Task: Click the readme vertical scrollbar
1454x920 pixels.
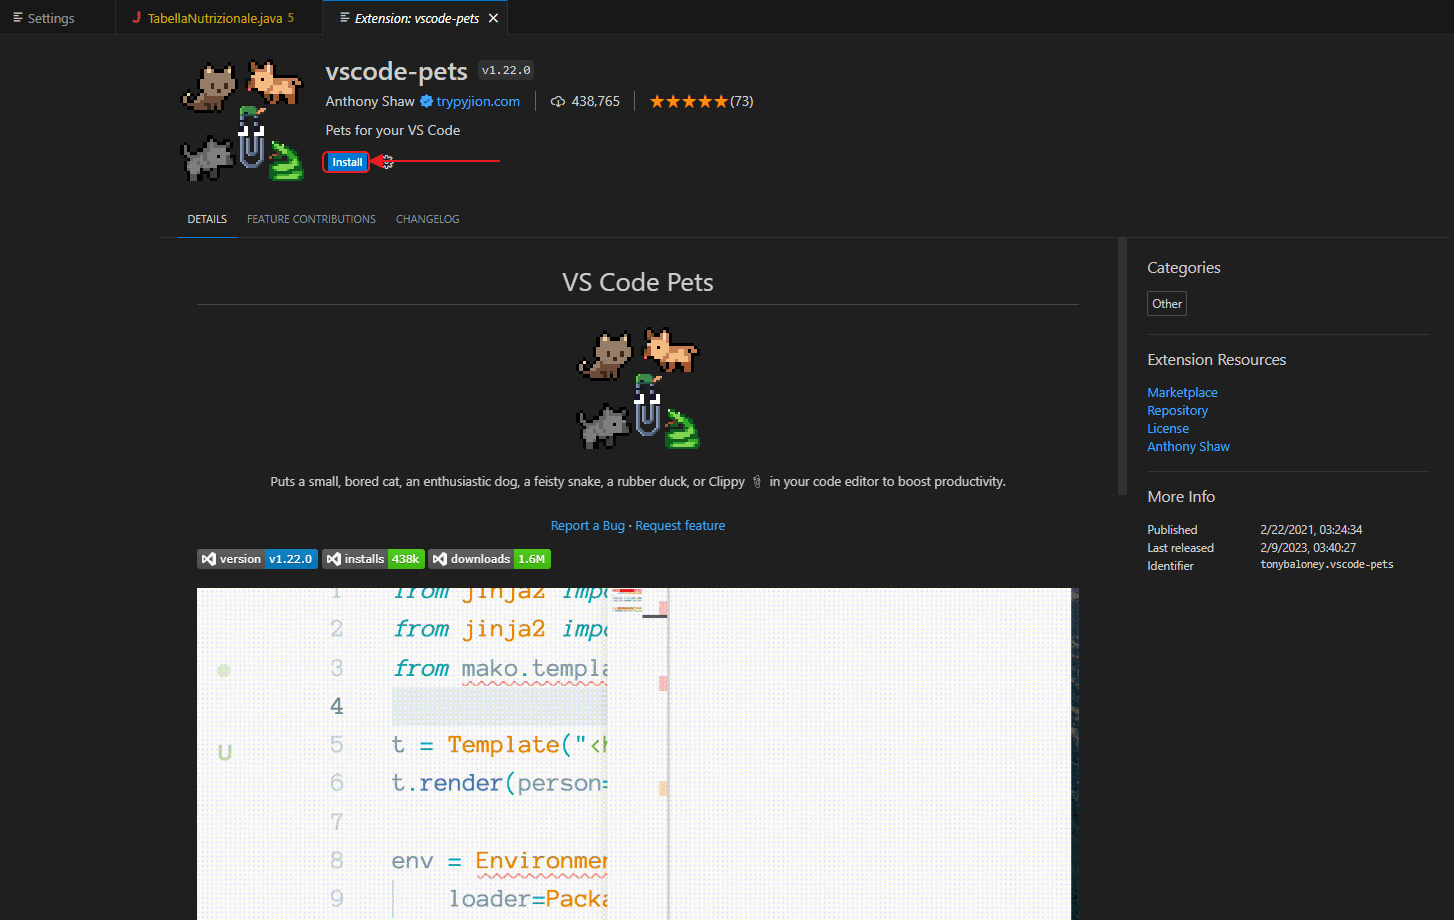Action: click(1122, 366)
